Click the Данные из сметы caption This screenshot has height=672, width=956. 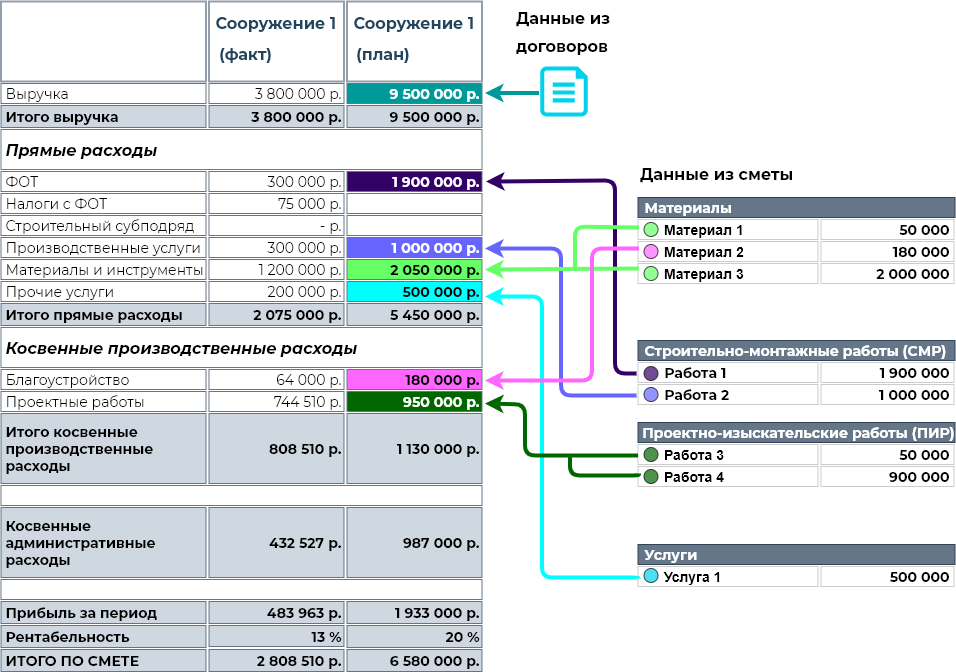[x=716, y=175]
